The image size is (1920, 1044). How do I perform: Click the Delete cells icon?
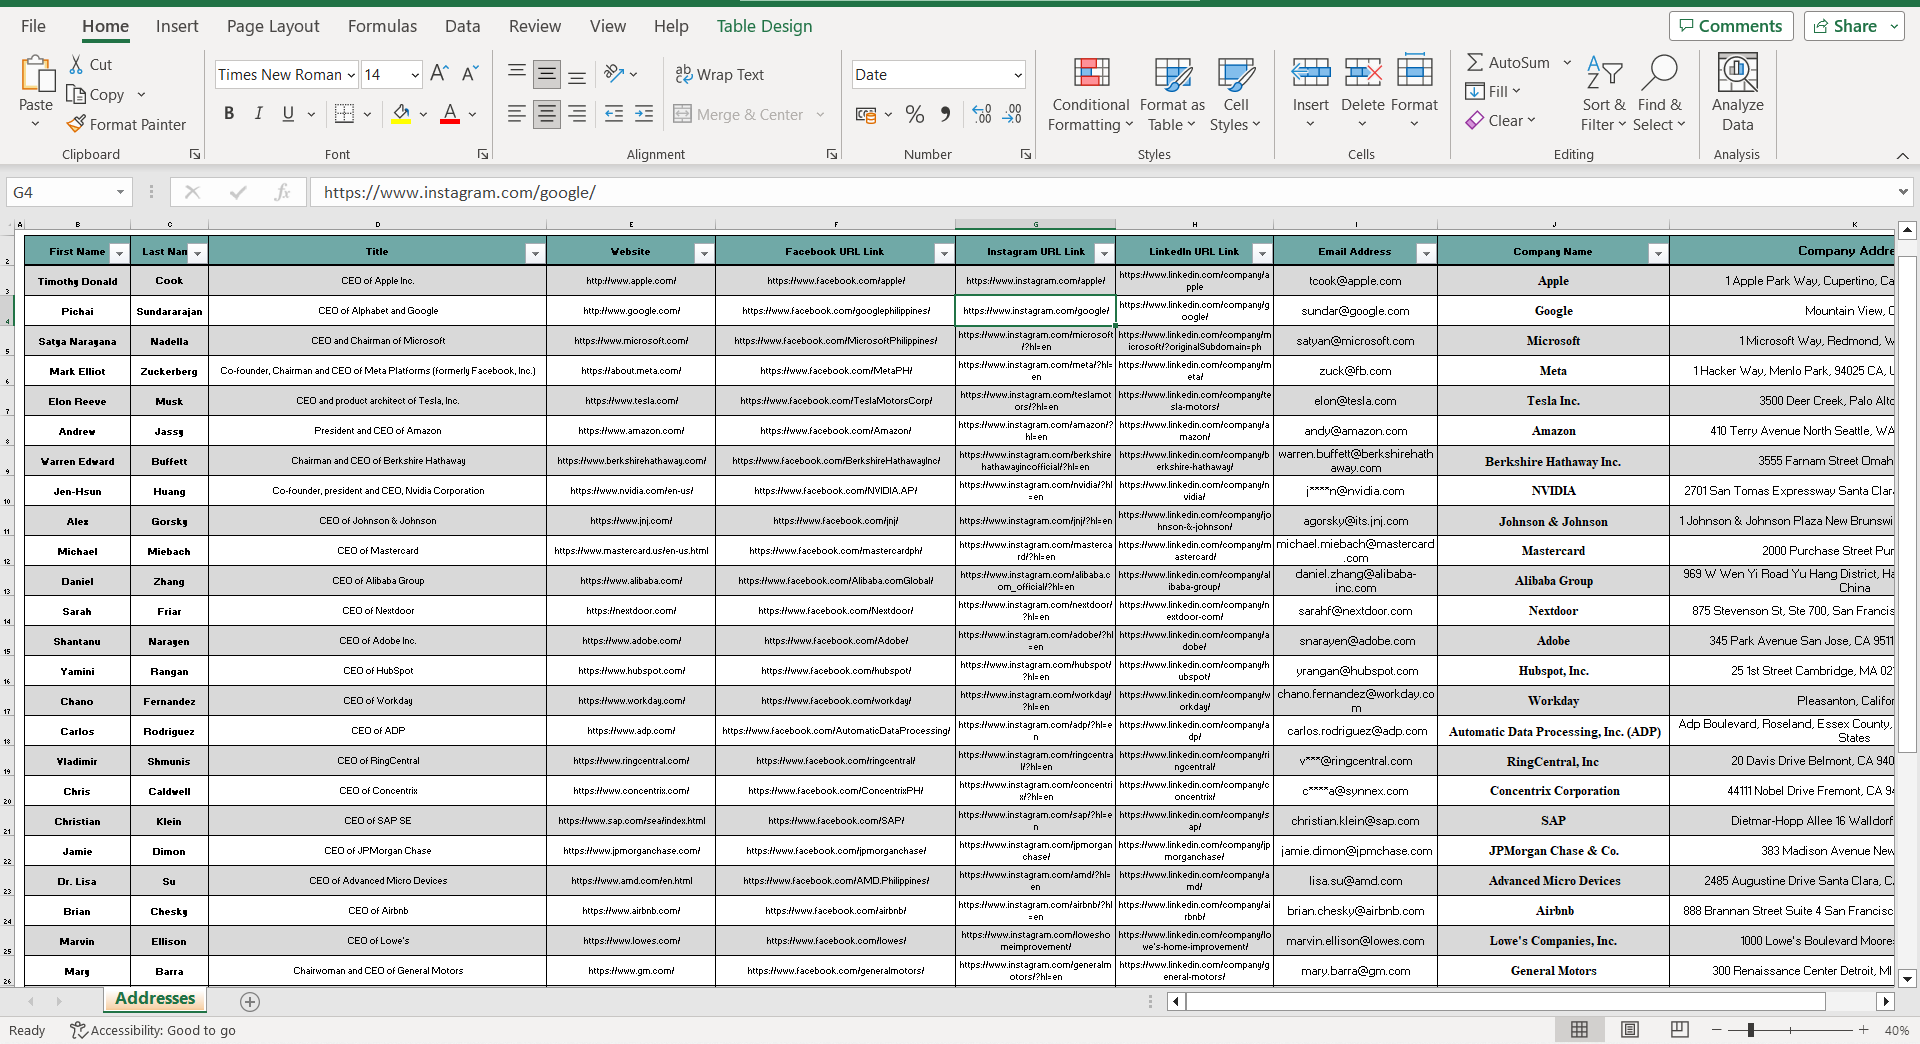[x=1362, y=72]
